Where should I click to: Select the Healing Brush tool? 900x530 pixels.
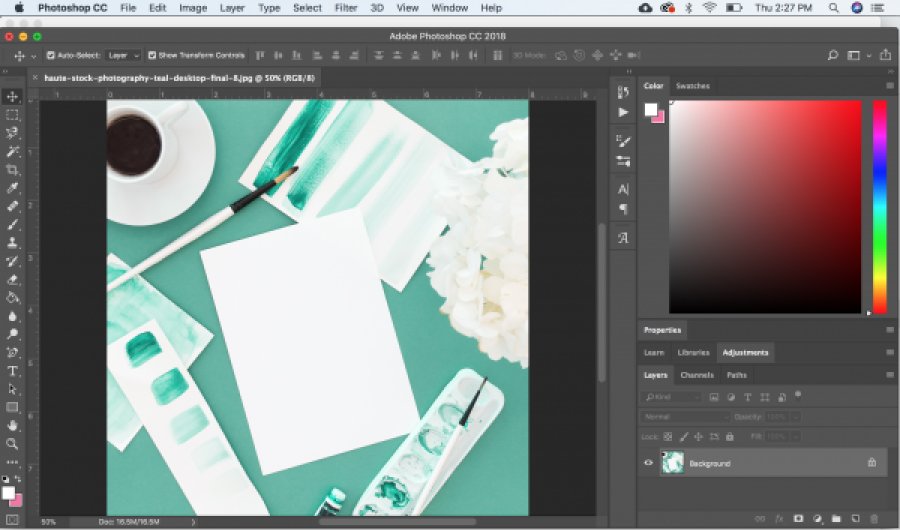(x=12, y=206)
